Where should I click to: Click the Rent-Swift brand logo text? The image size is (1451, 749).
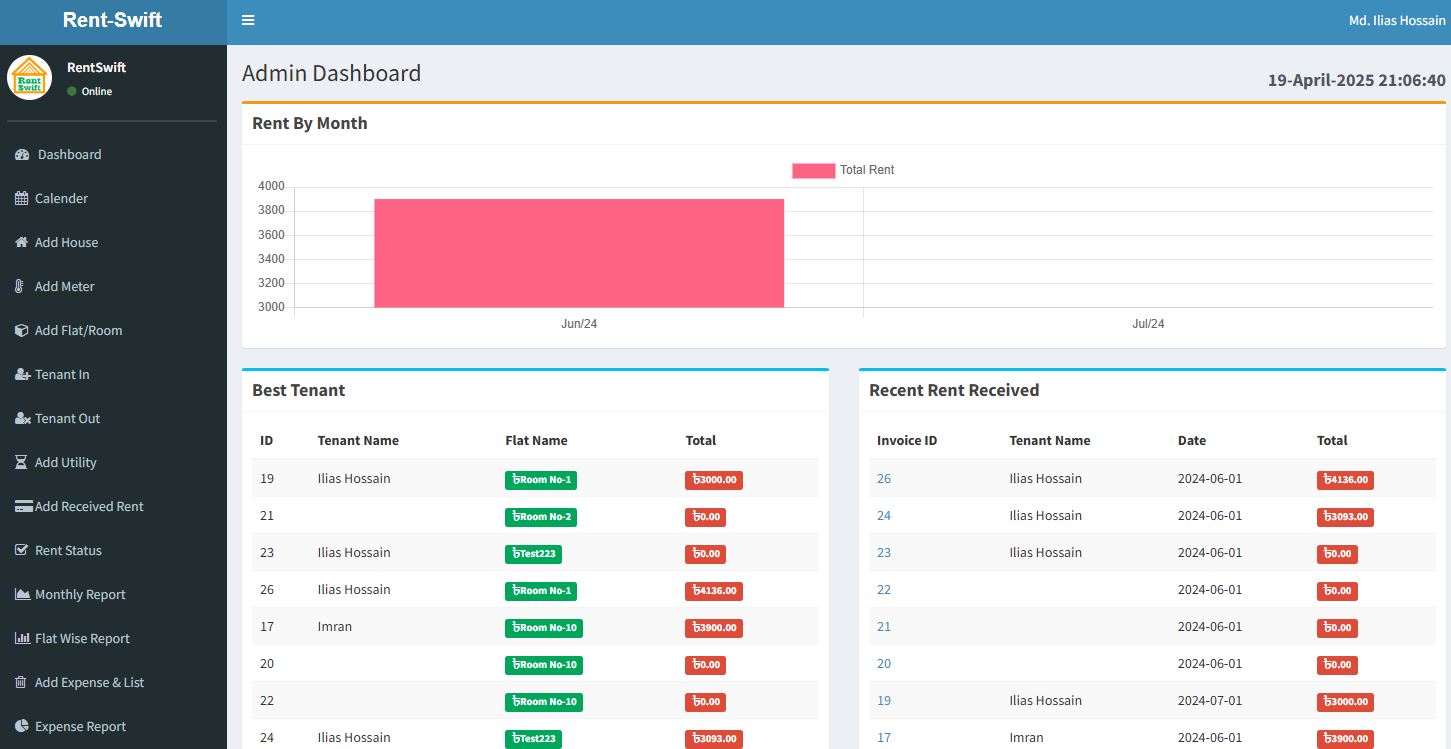pos(112,20)
